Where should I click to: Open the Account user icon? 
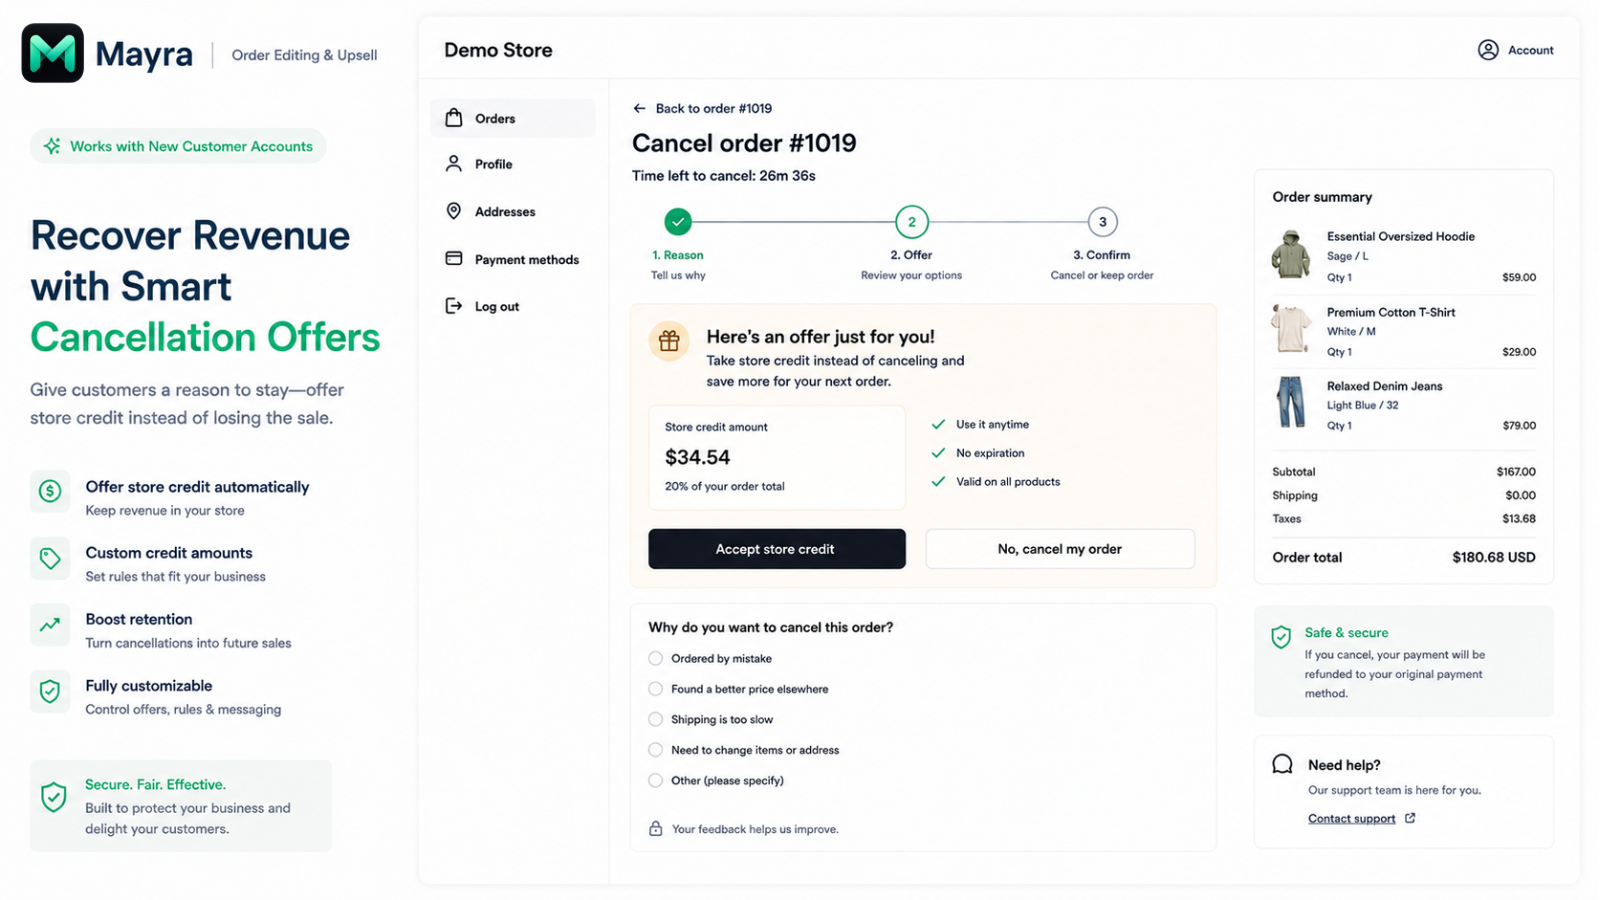click(x=1488, y=50)
